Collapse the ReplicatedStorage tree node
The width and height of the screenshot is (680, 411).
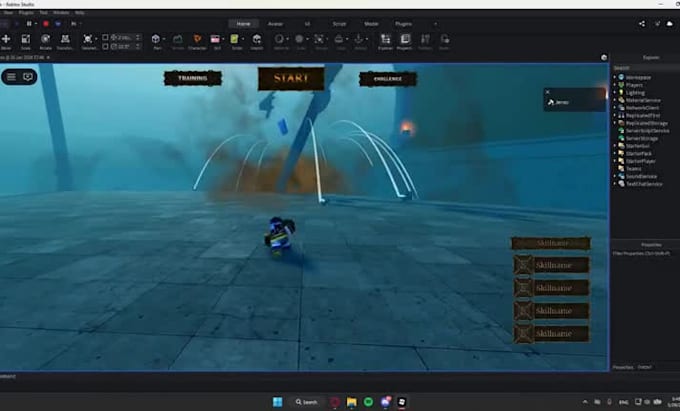click(615, 123)
